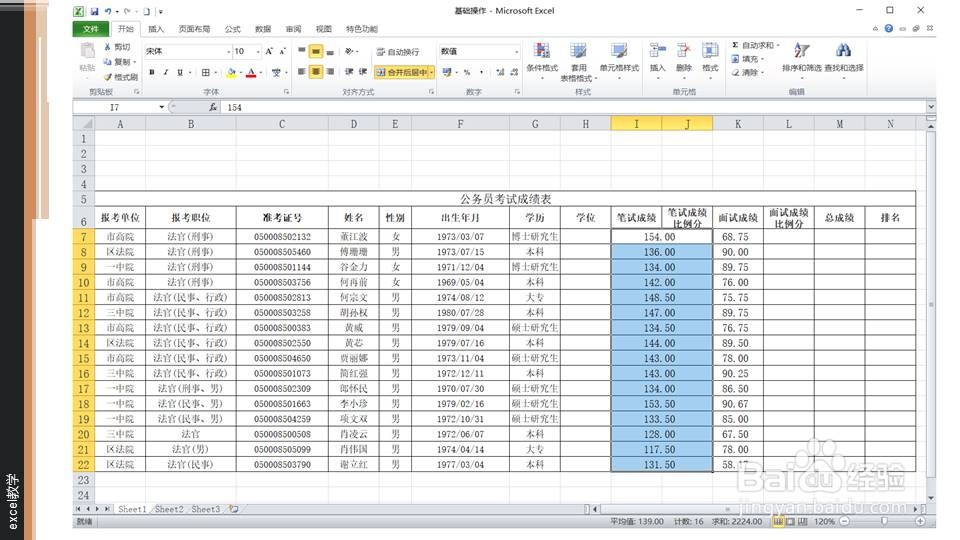
Task: Click the fill color paint bucket swatch
Action: pyautogui.click(x=231, y=72)
